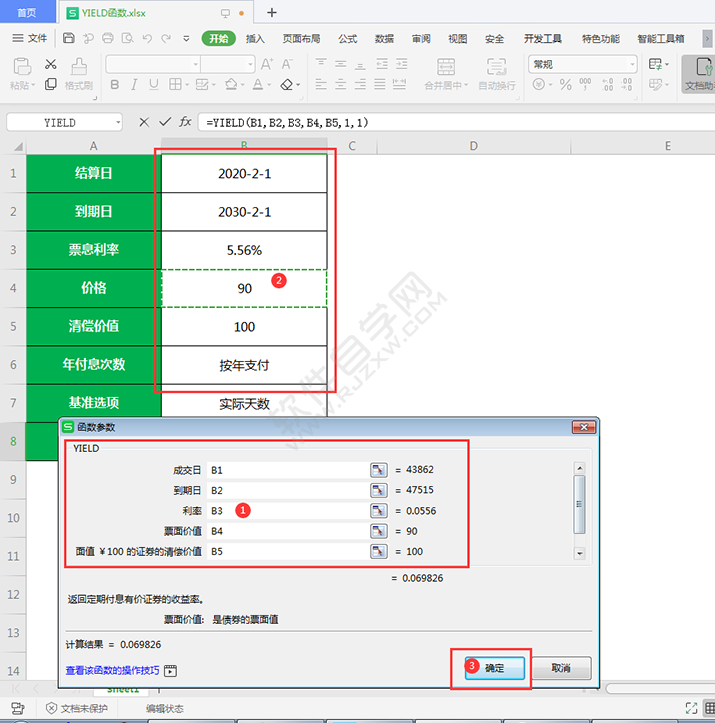The image size is (715, 723).
Task: Click the decrease decimal places icon
Action: tap(626, 84)
